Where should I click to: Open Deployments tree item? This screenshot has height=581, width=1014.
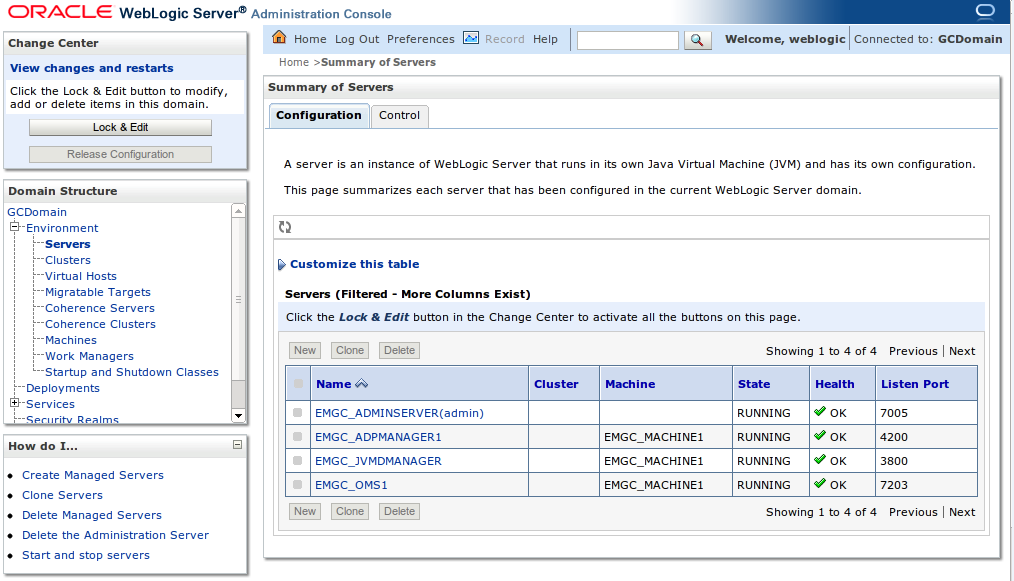click(x=63, y=388)
